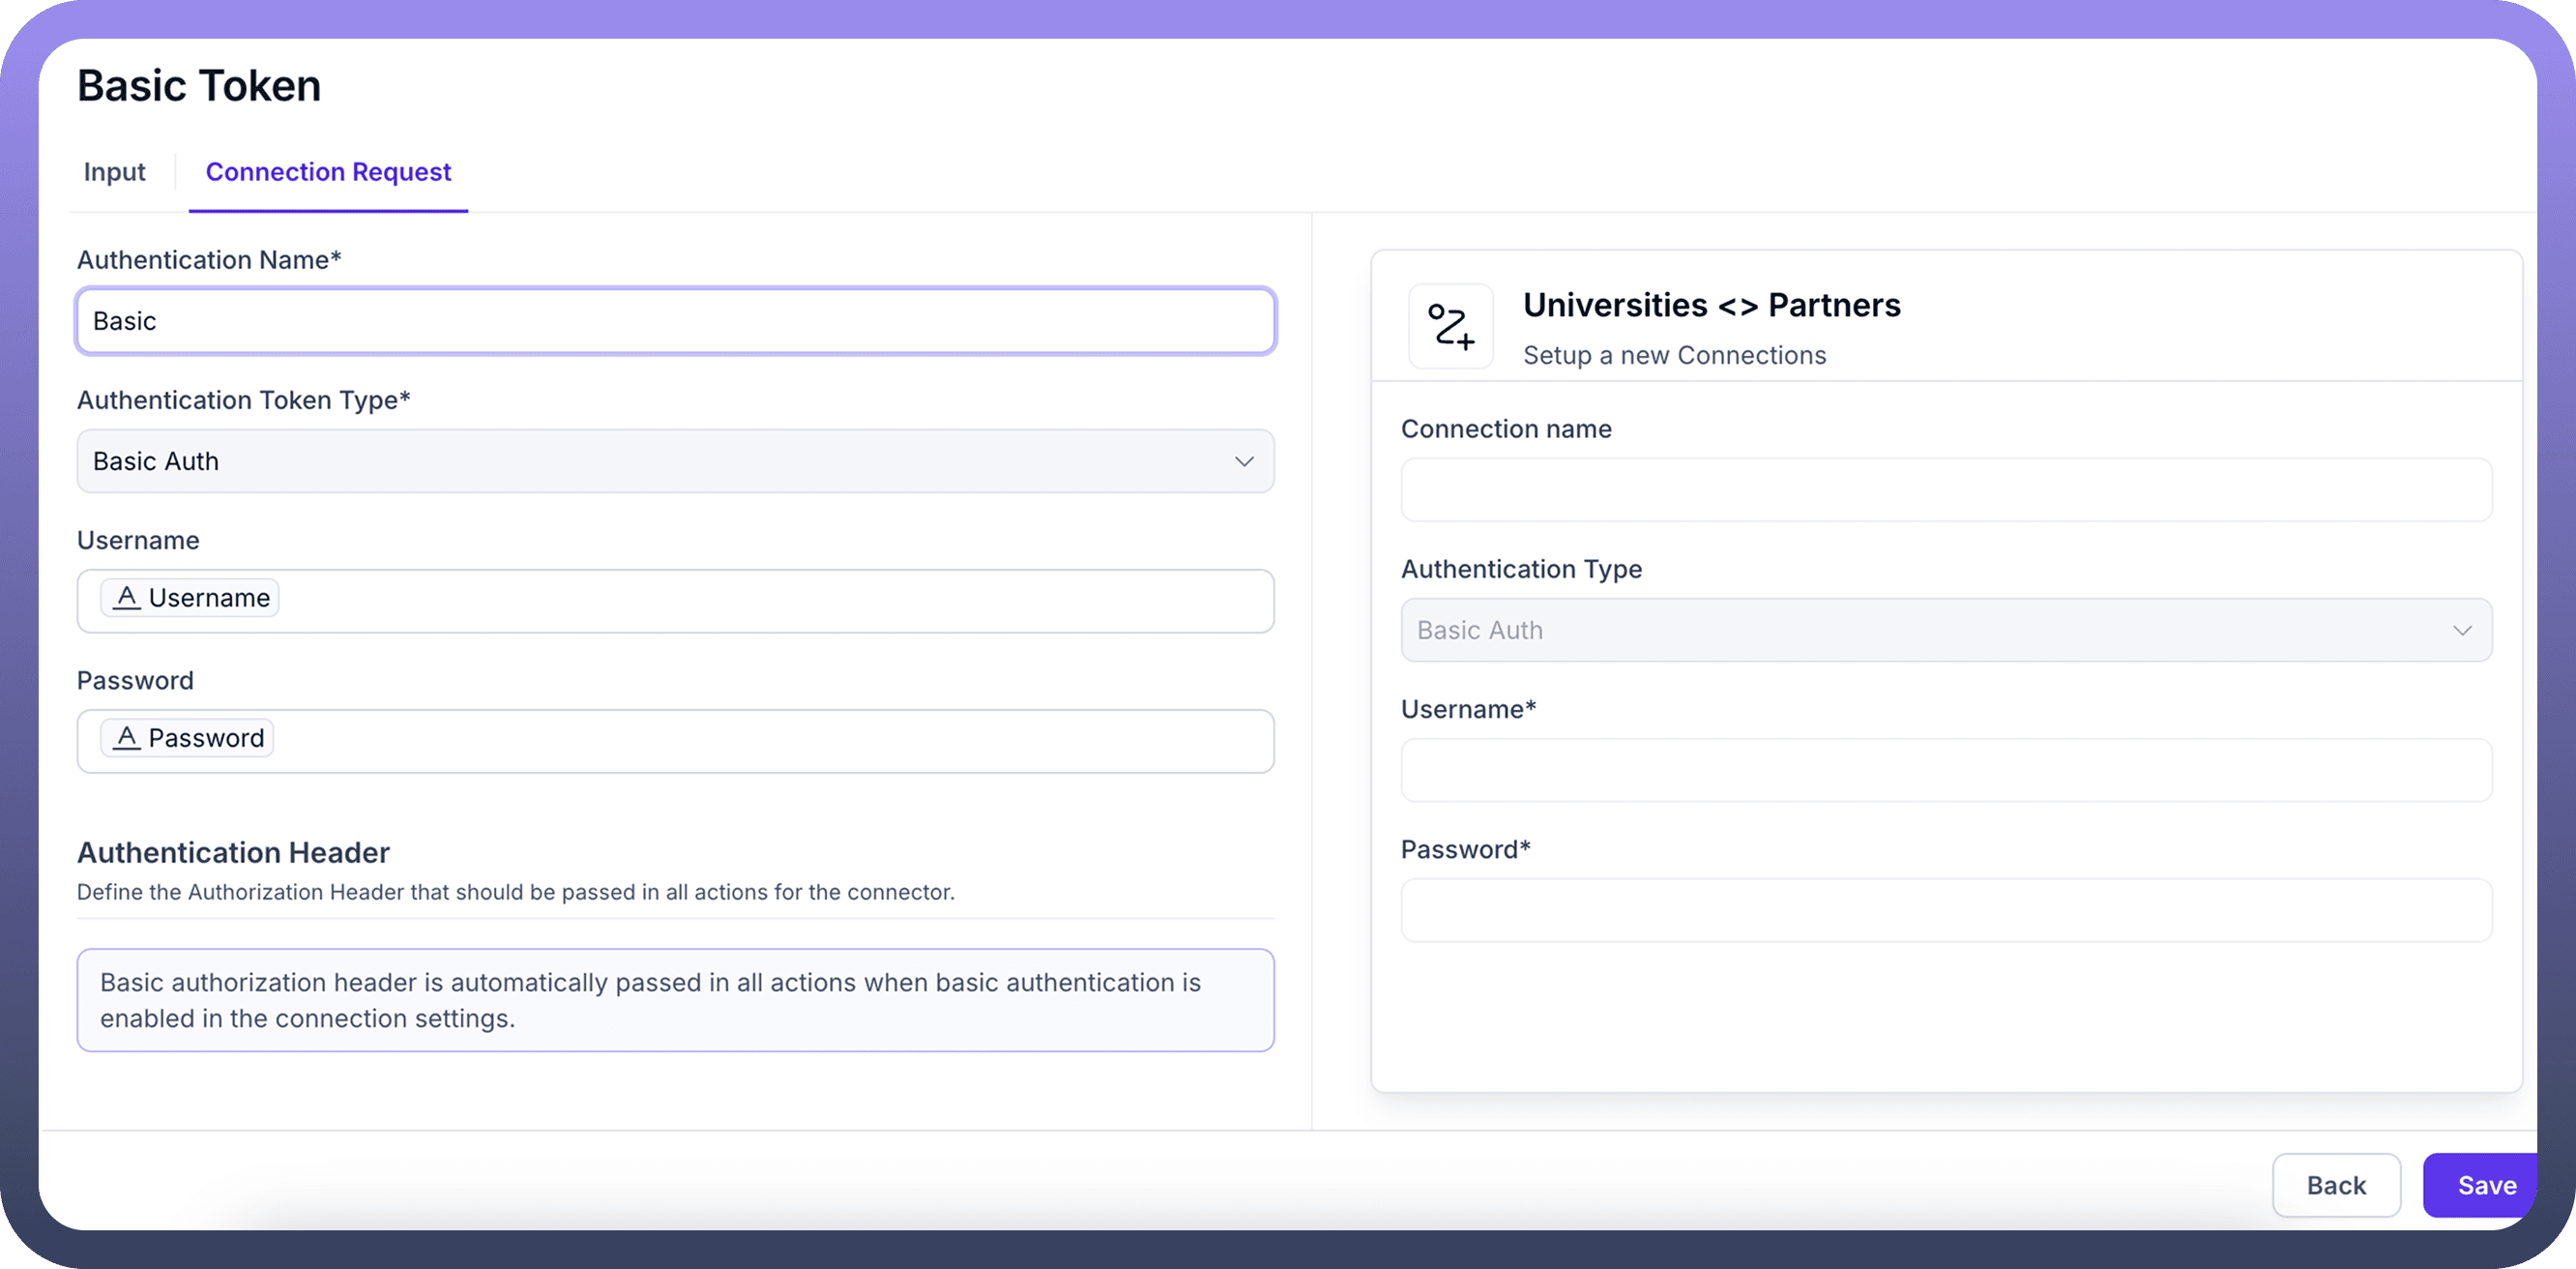Focus the Authentication Name field
2576x1269 pixels.
point(675,321)
